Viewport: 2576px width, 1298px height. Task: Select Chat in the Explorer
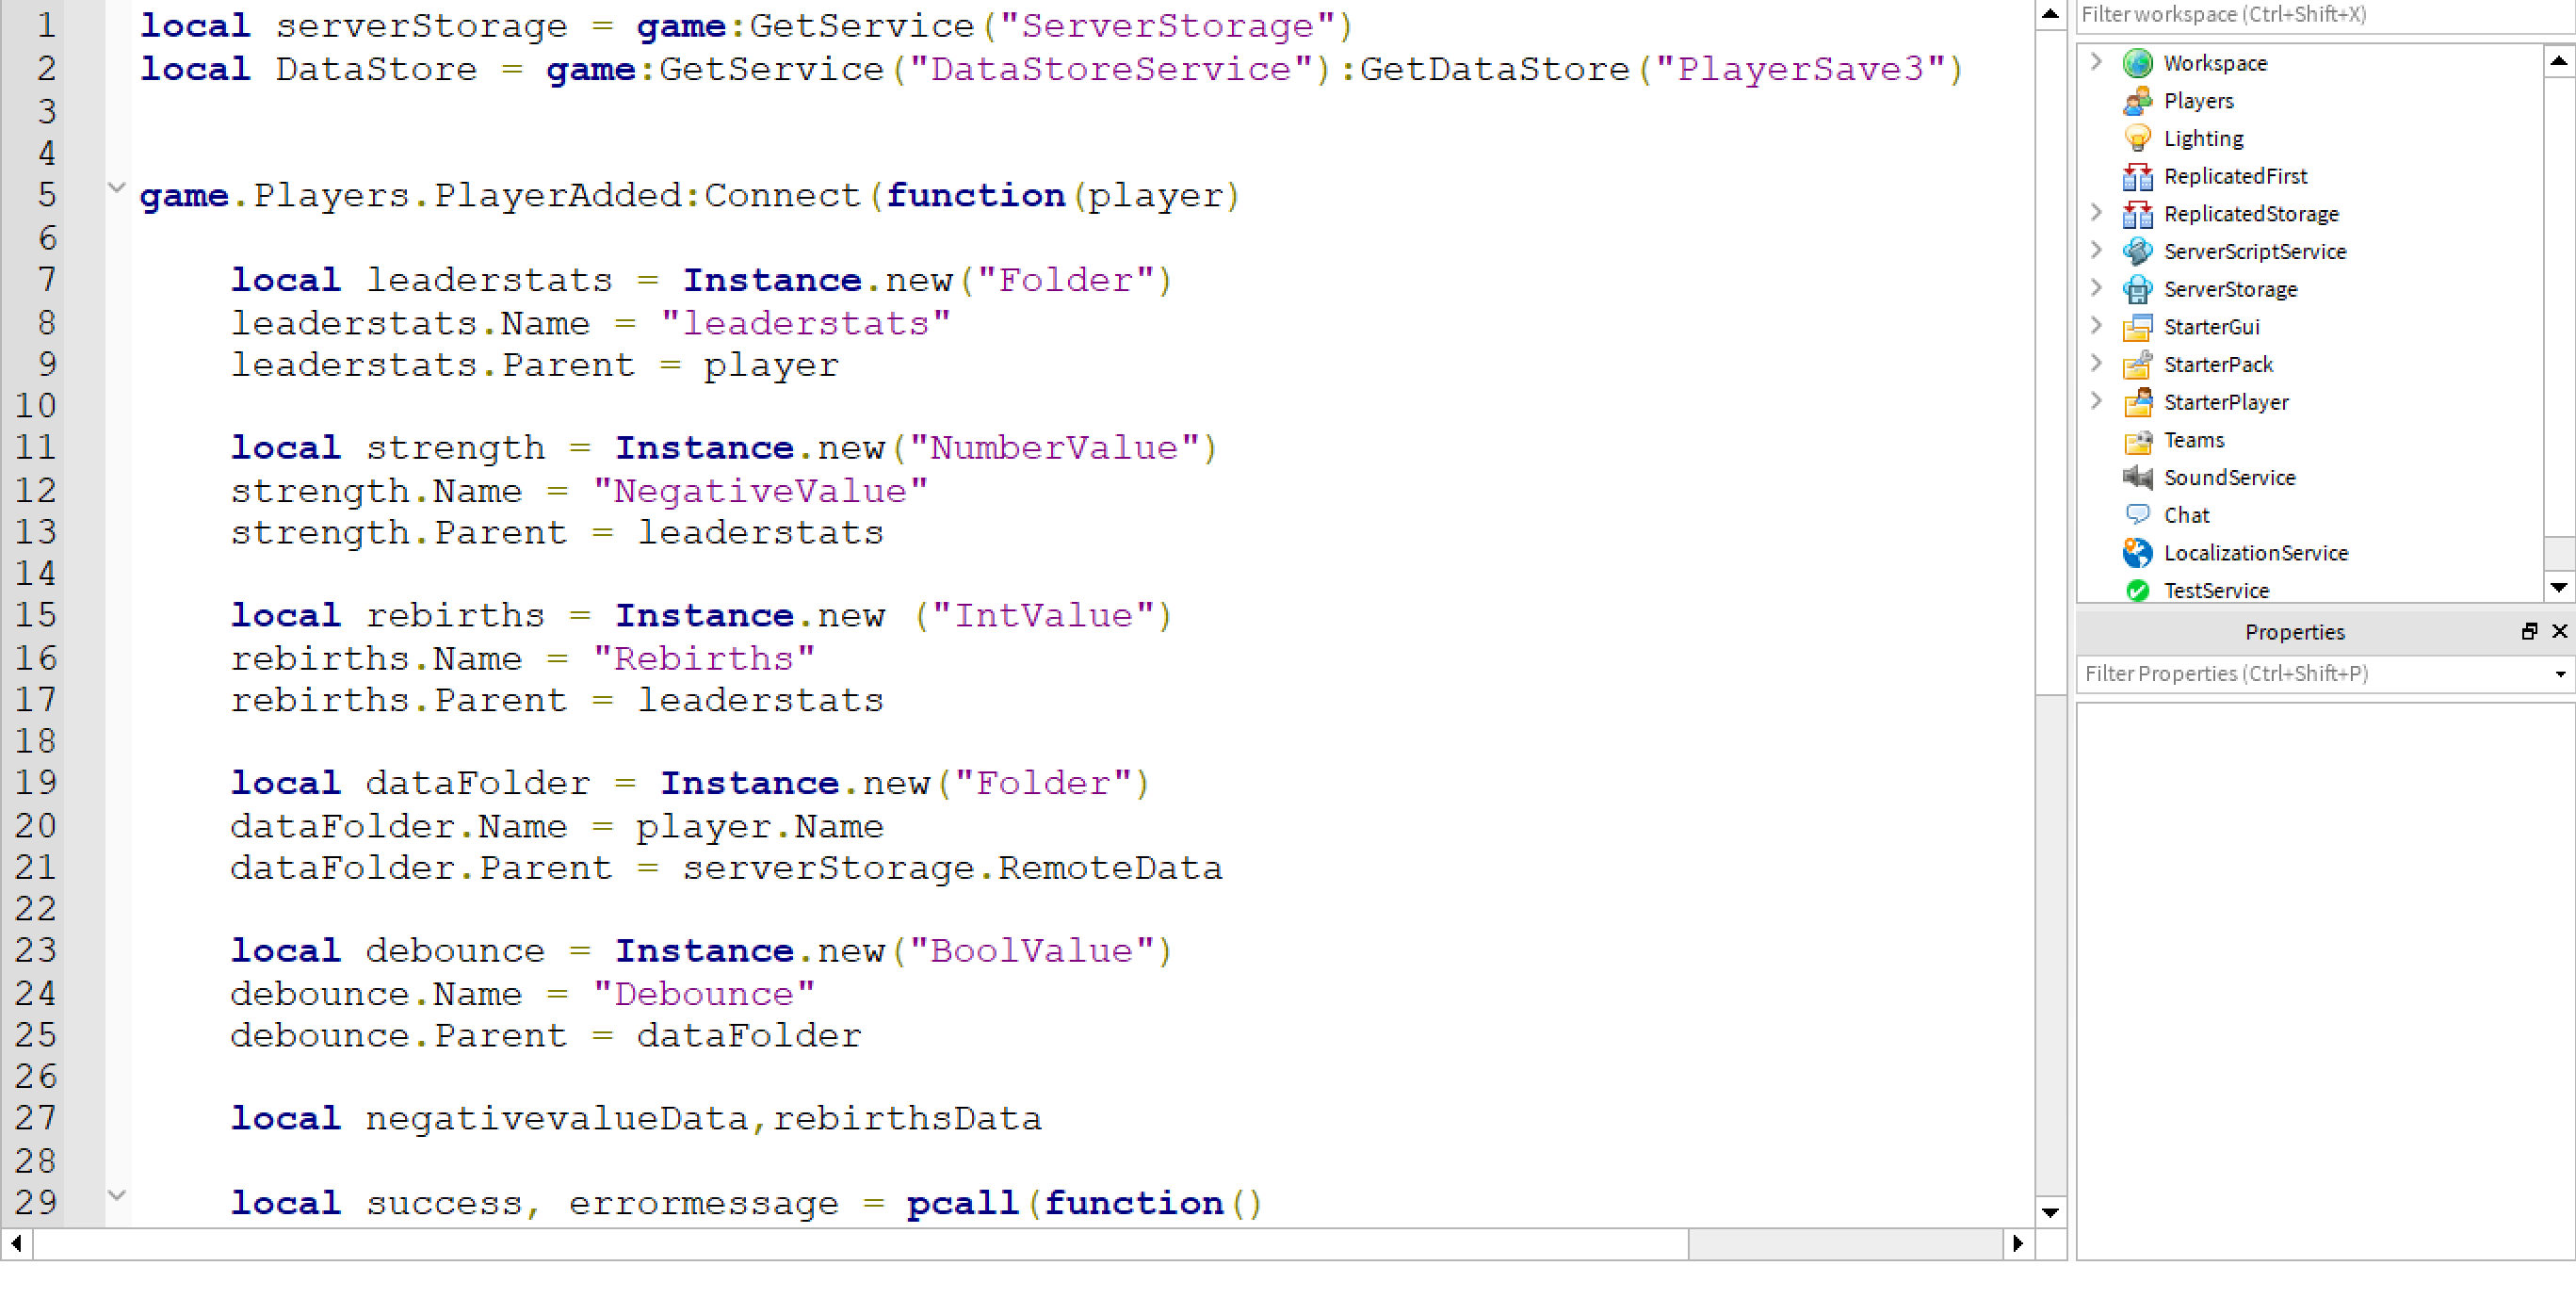[x=2186, y=515]
